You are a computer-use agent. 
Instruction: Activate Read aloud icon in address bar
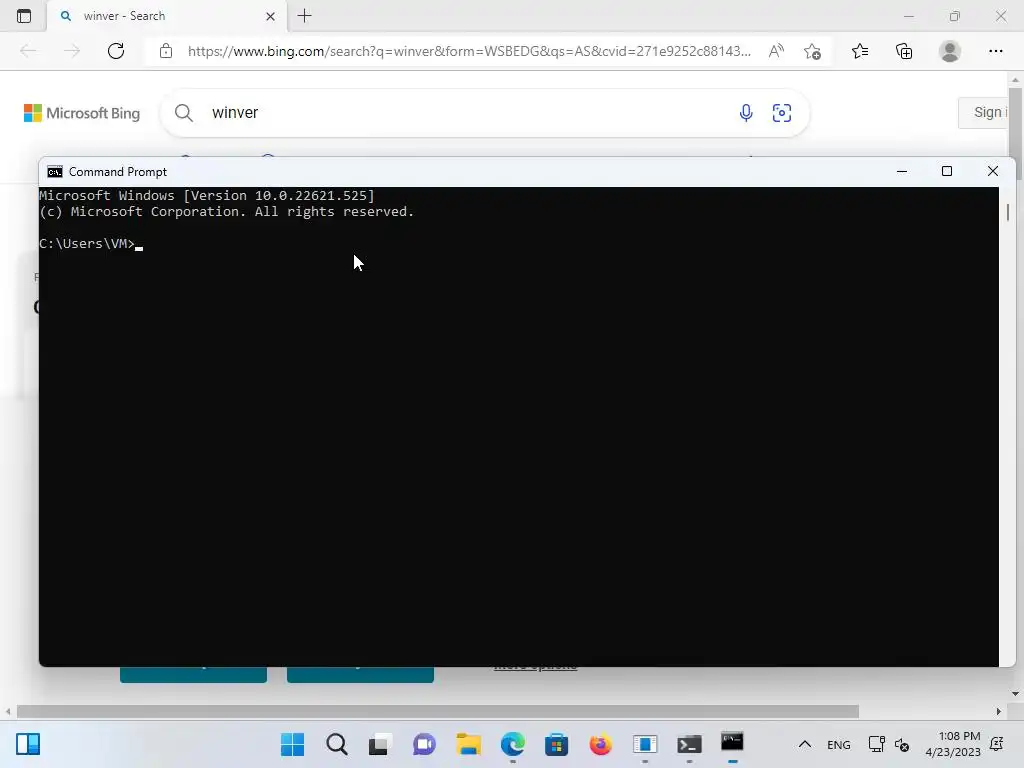(776, 51)
